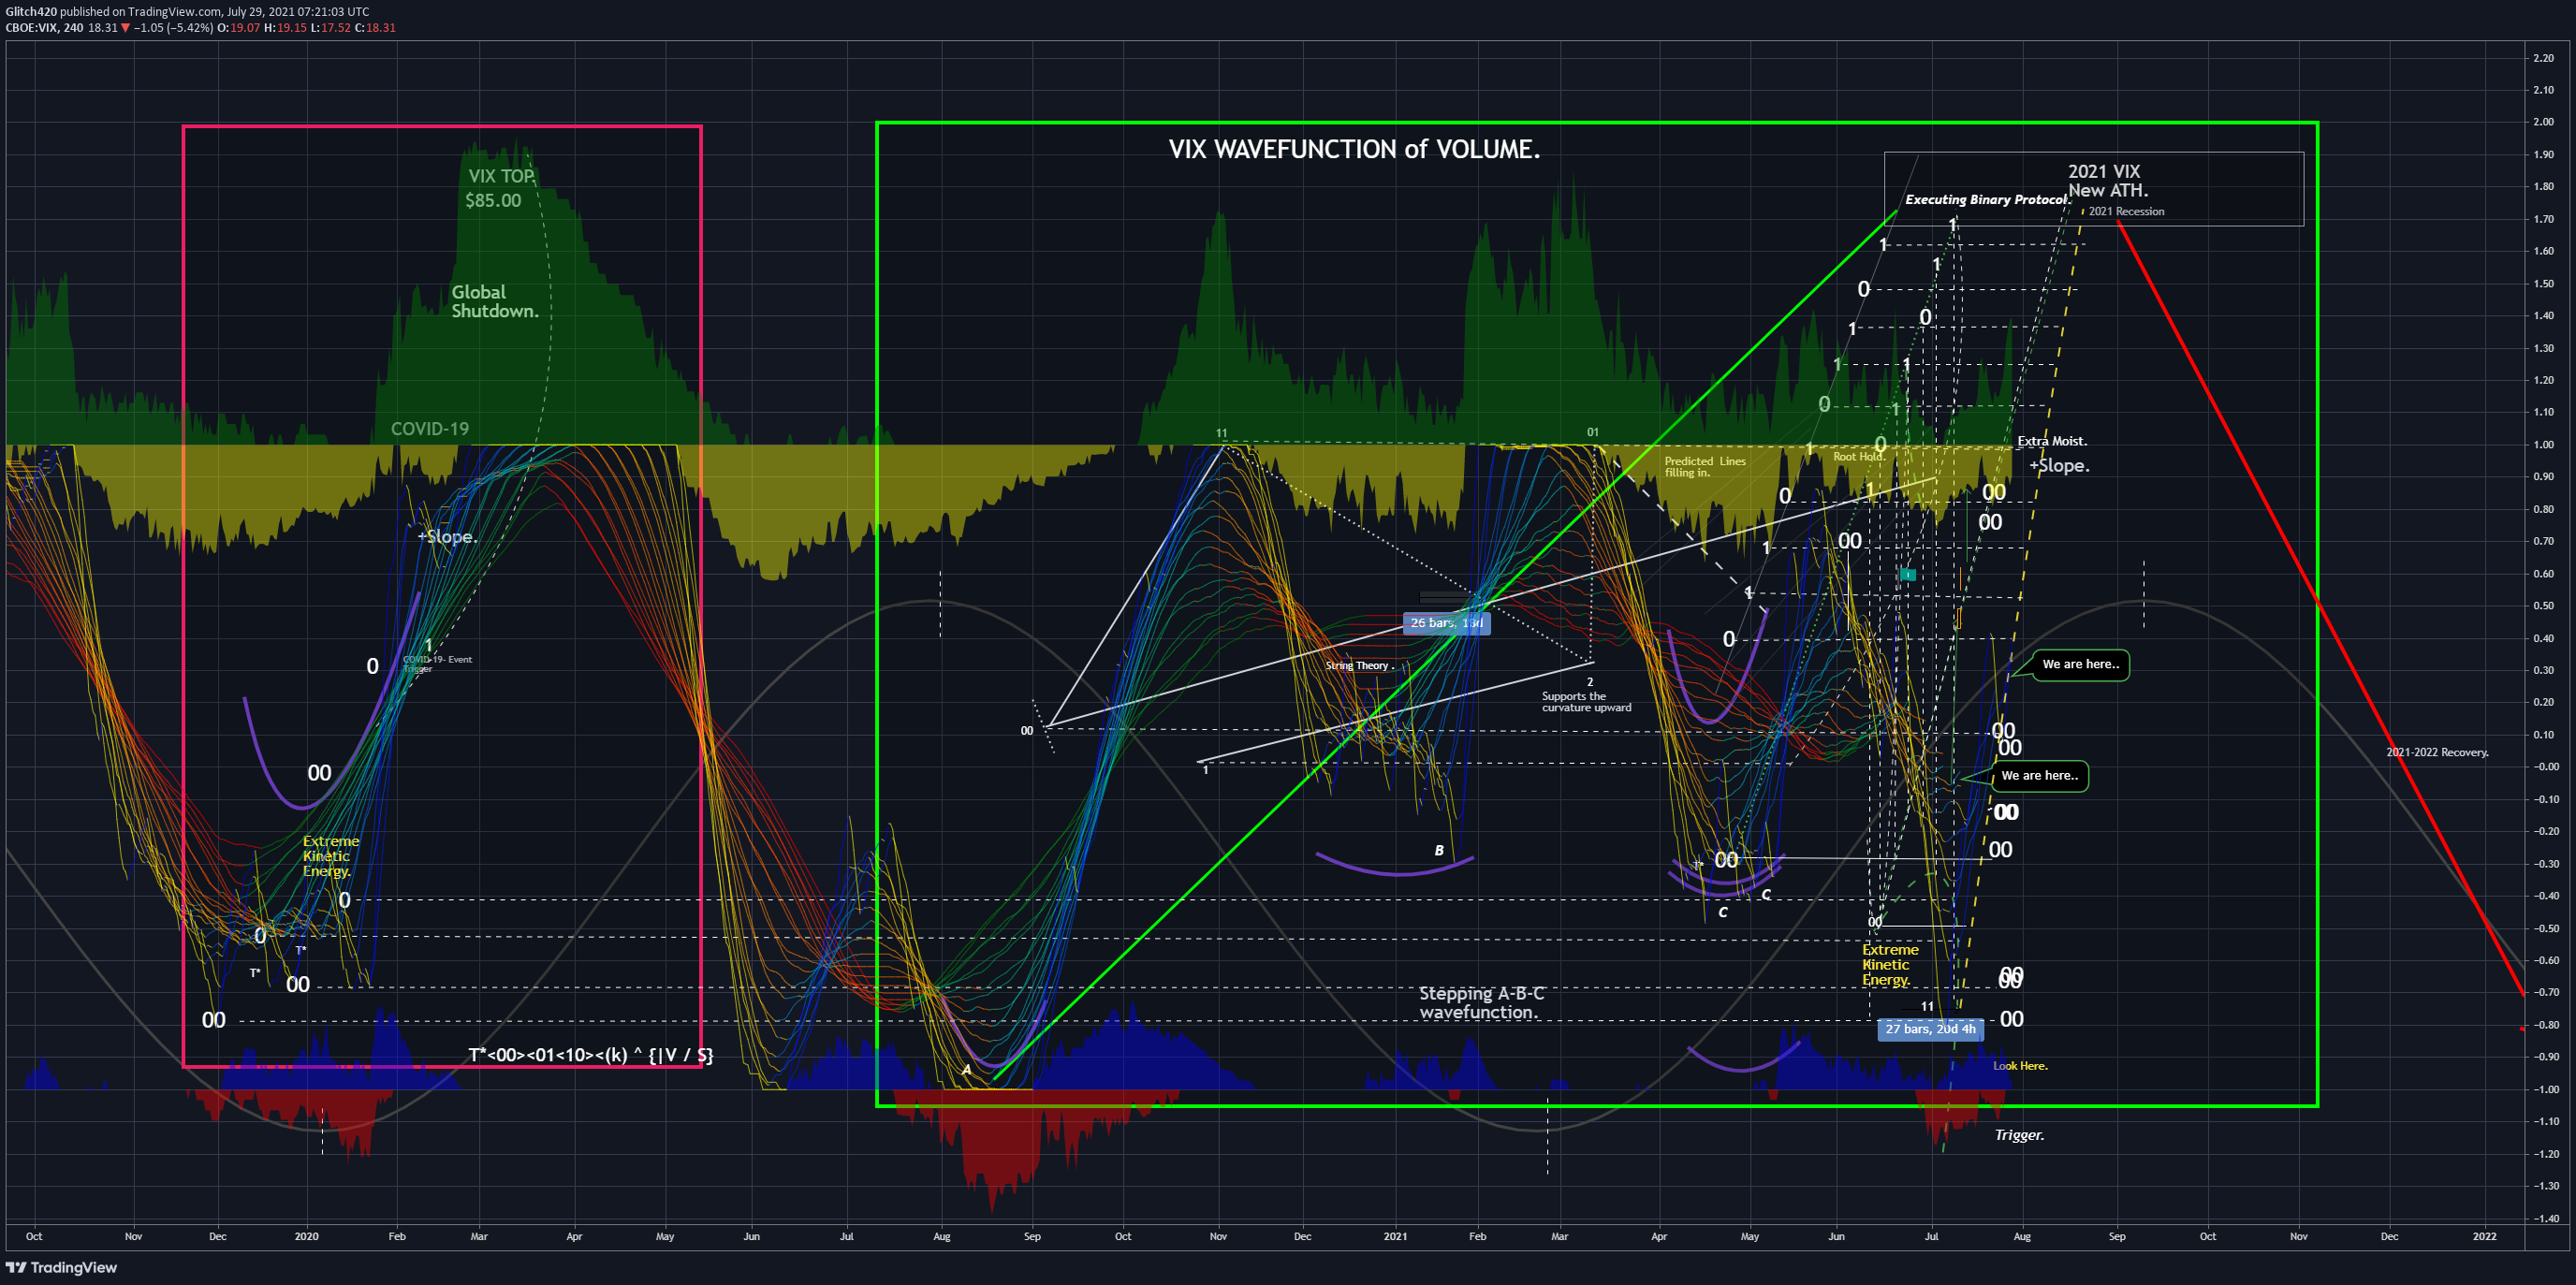Click the 2020 label on time axis

point(306,1237)
